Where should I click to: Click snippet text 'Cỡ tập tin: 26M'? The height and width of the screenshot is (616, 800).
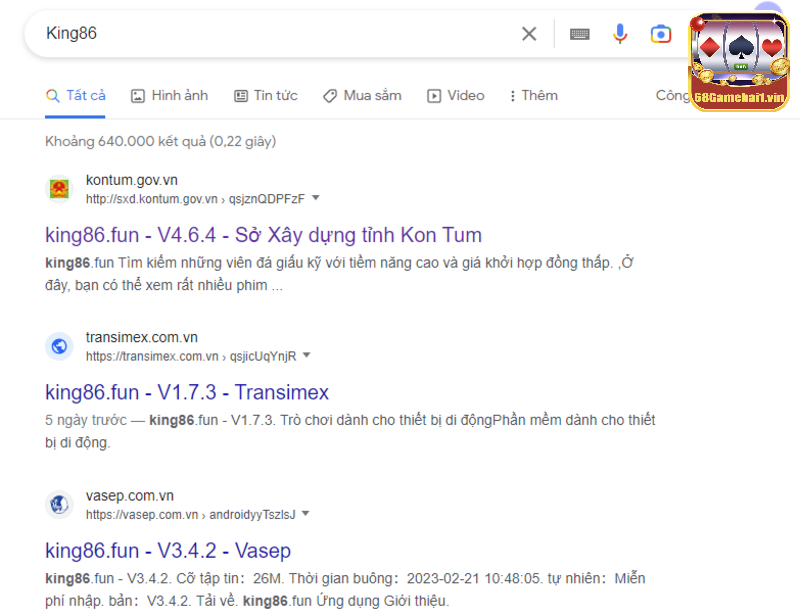(x=226, y=579)
